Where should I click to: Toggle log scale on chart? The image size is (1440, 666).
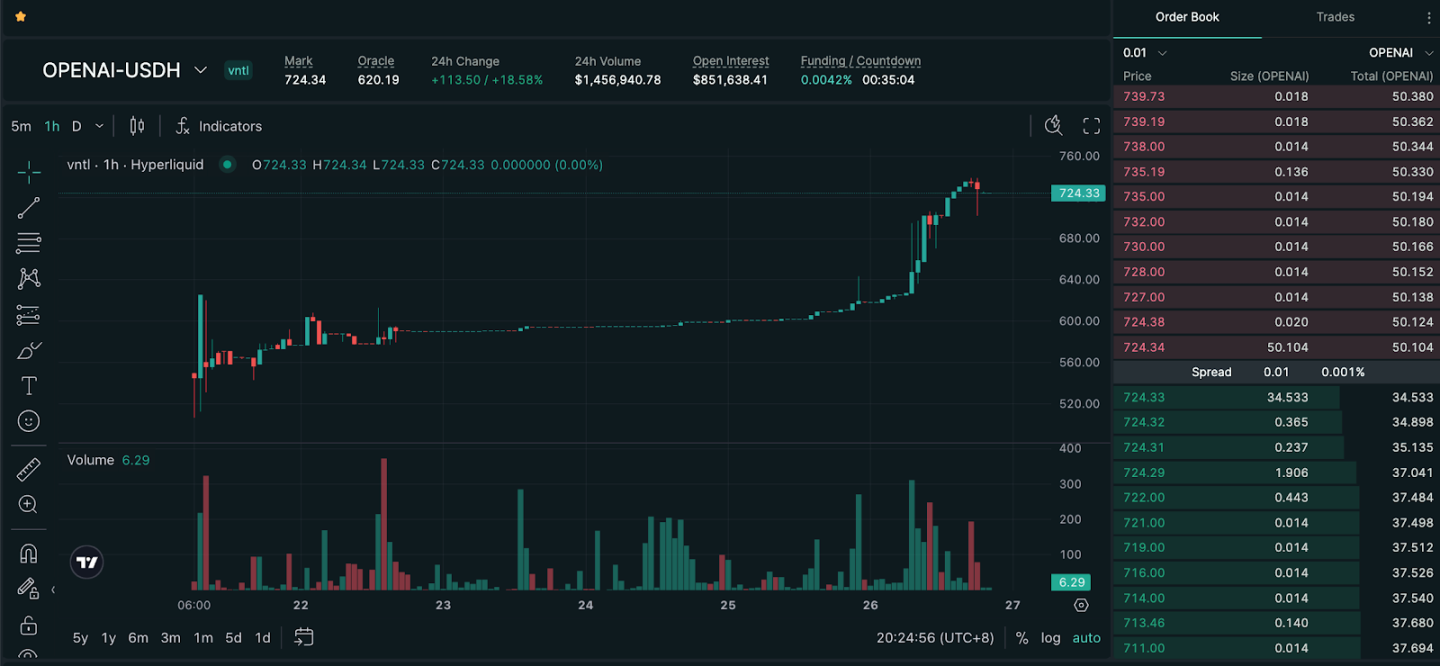(1050, 638)
